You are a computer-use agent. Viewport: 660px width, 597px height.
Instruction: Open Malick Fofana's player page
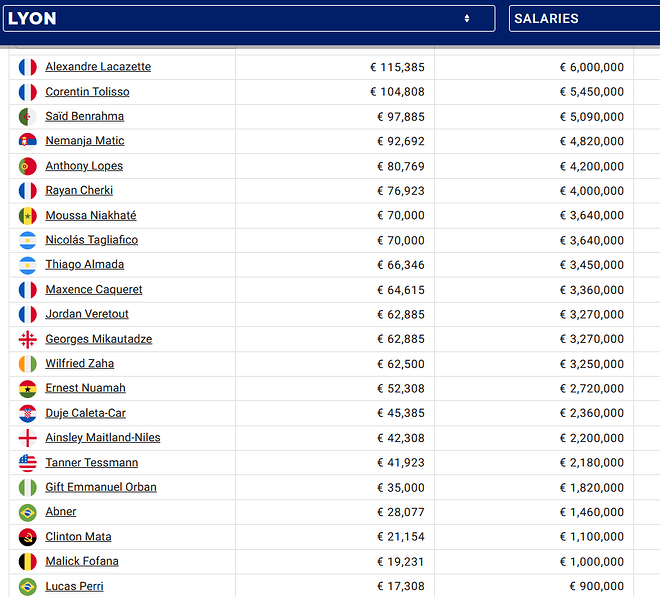click(82, 561)
